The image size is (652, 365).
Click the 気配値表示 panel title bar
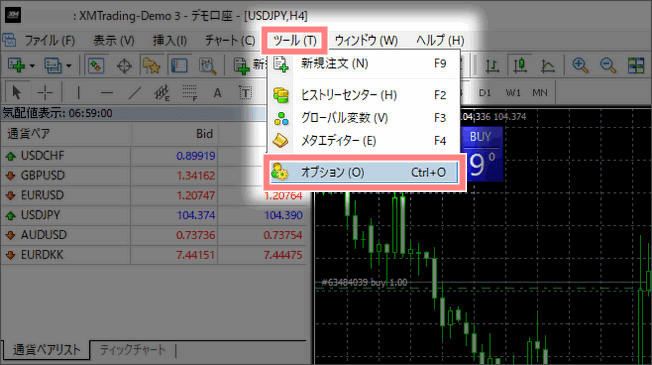pos(133,113)
